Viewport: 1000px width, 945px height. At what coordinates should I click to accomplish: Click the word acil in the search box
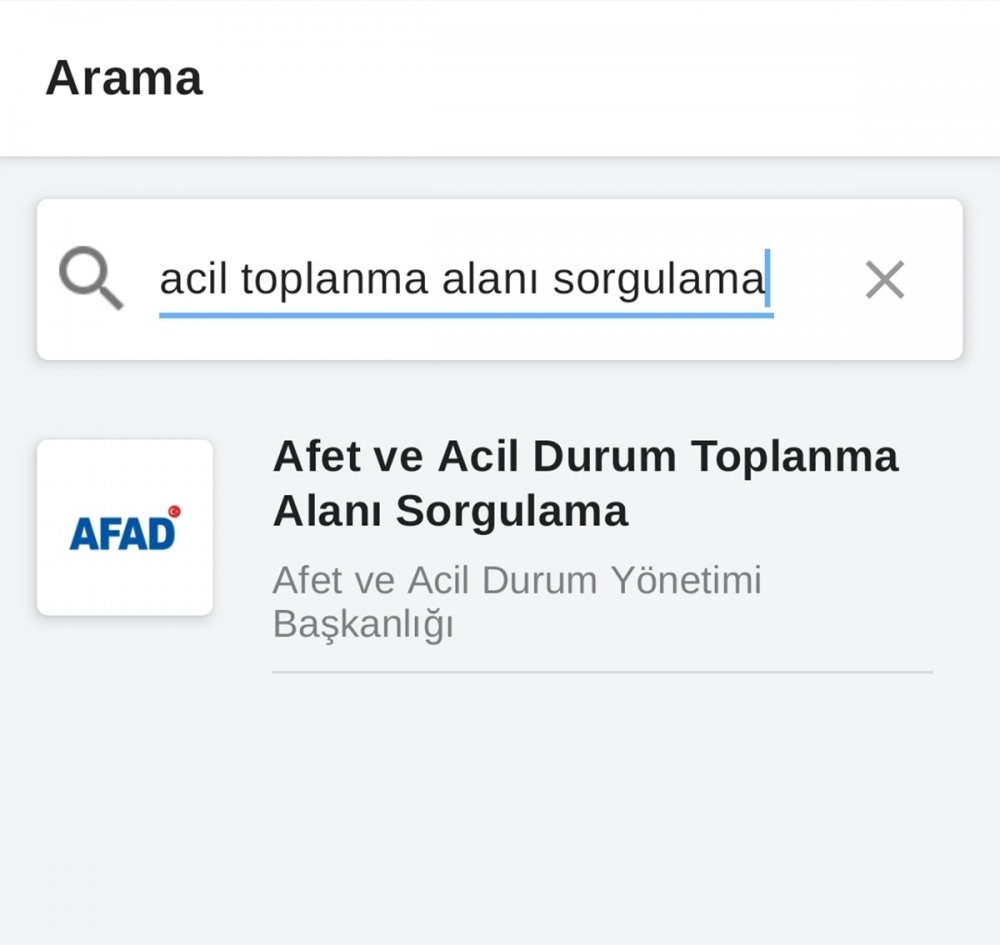point(195,280)
